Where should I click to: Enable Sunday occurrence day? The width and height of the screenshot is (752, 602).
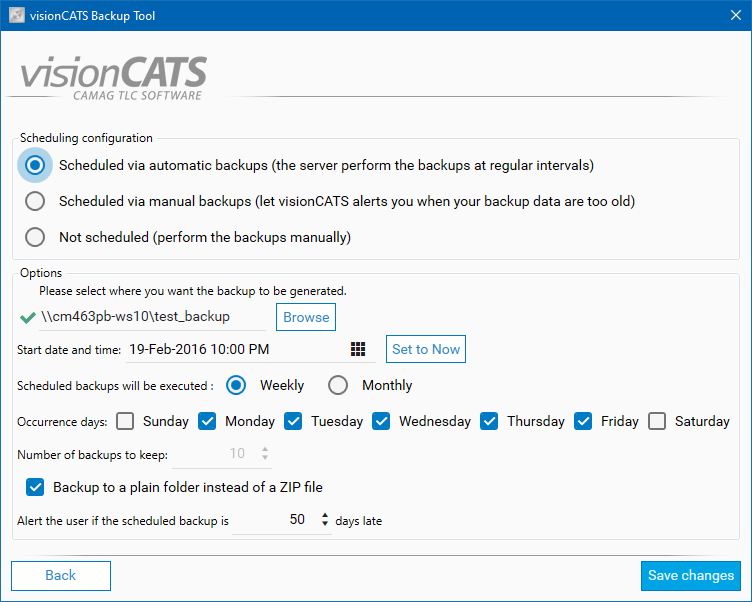tap(125, 421)
